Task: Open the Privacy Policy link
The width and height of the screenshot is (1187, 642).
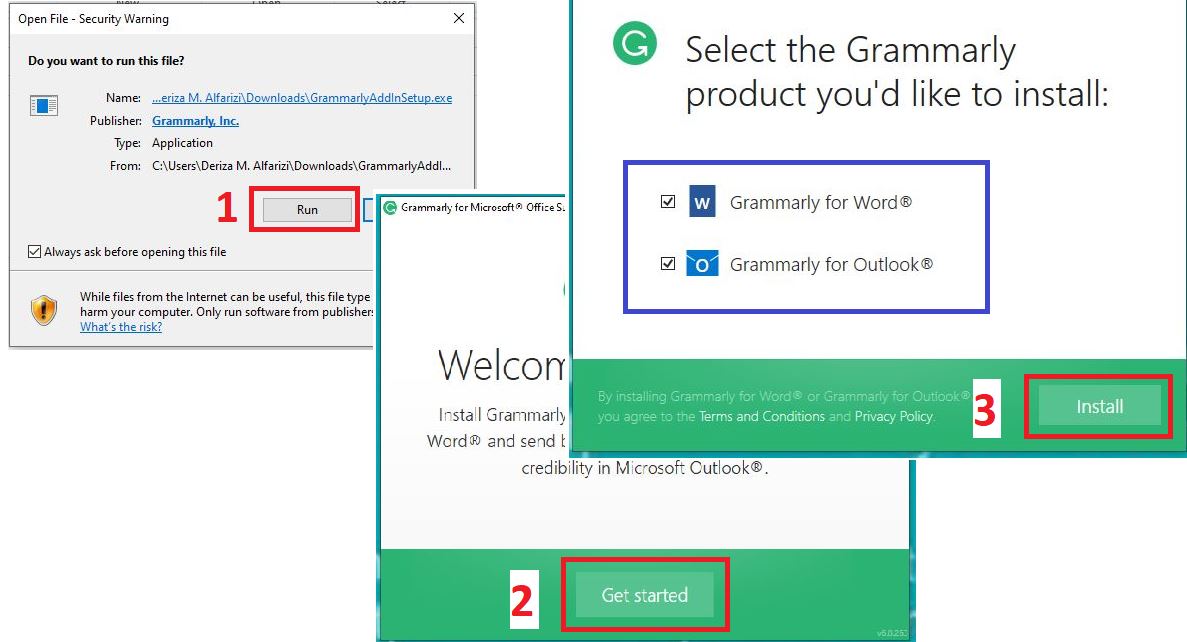Action: tap(893, 416)
